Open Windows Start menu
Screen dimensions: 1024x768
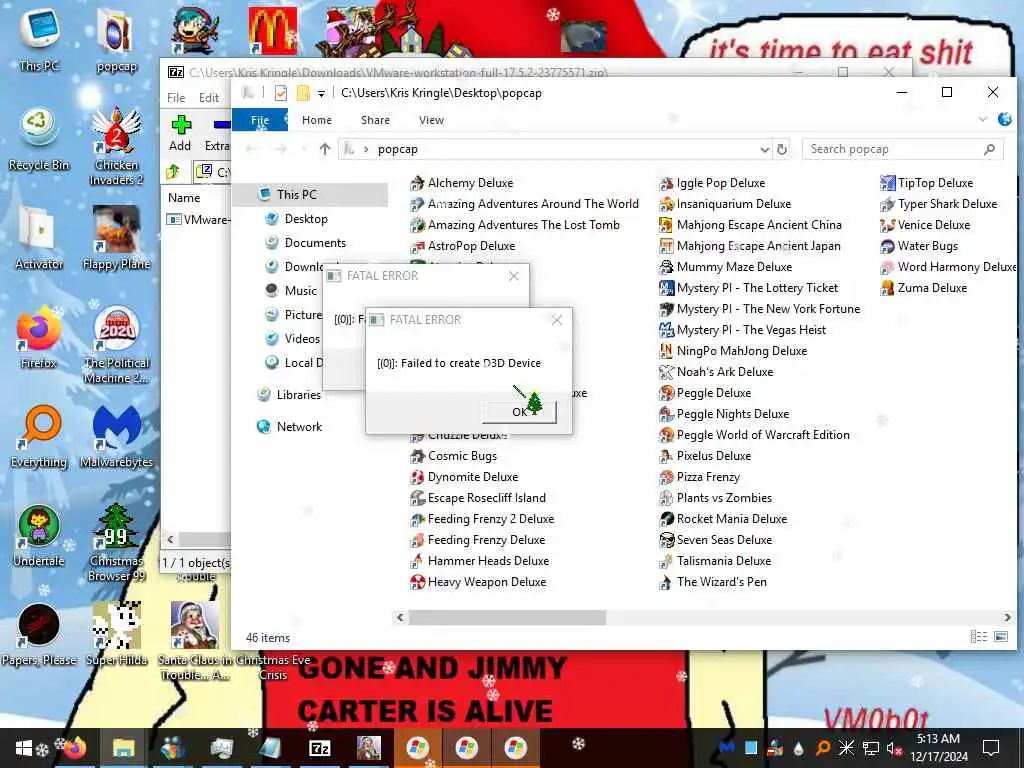click(24, 748)
